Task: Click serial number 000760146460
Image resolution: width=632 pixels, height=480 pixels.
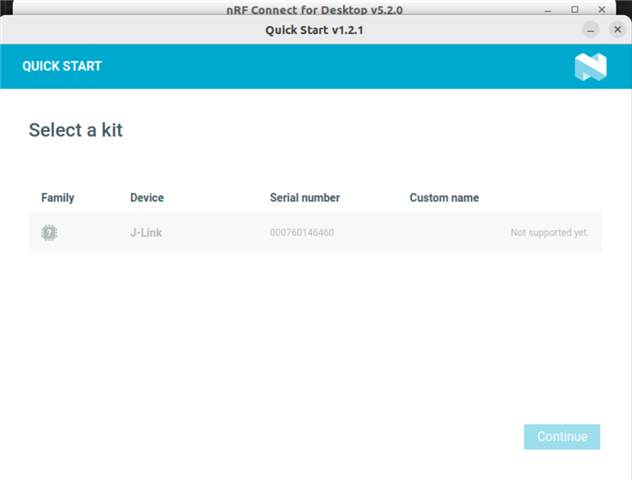Action: pos(302,233)
